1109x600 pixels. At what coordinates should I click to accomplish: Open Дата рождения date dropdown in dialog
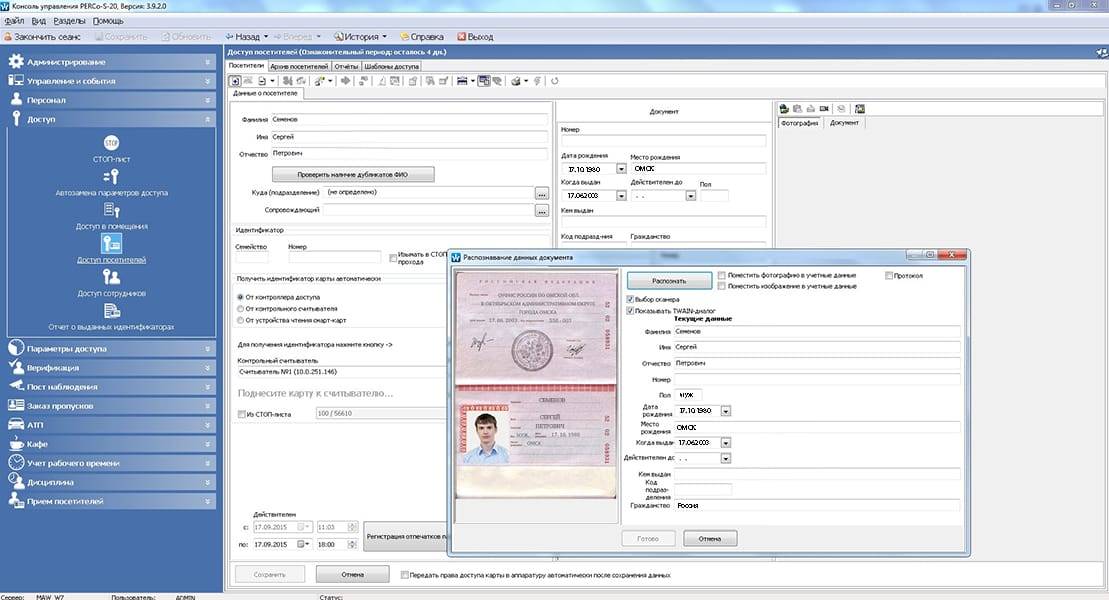tap(726, 411)
